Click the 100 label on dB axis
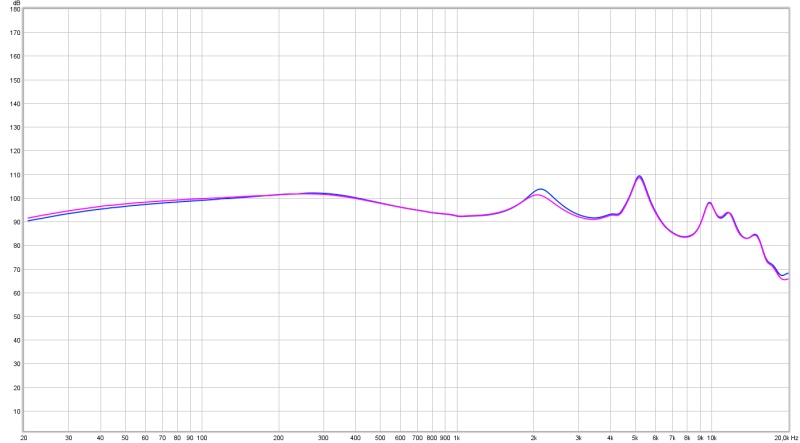The width and height of the screenshot is (800, 443). (14, 198)
